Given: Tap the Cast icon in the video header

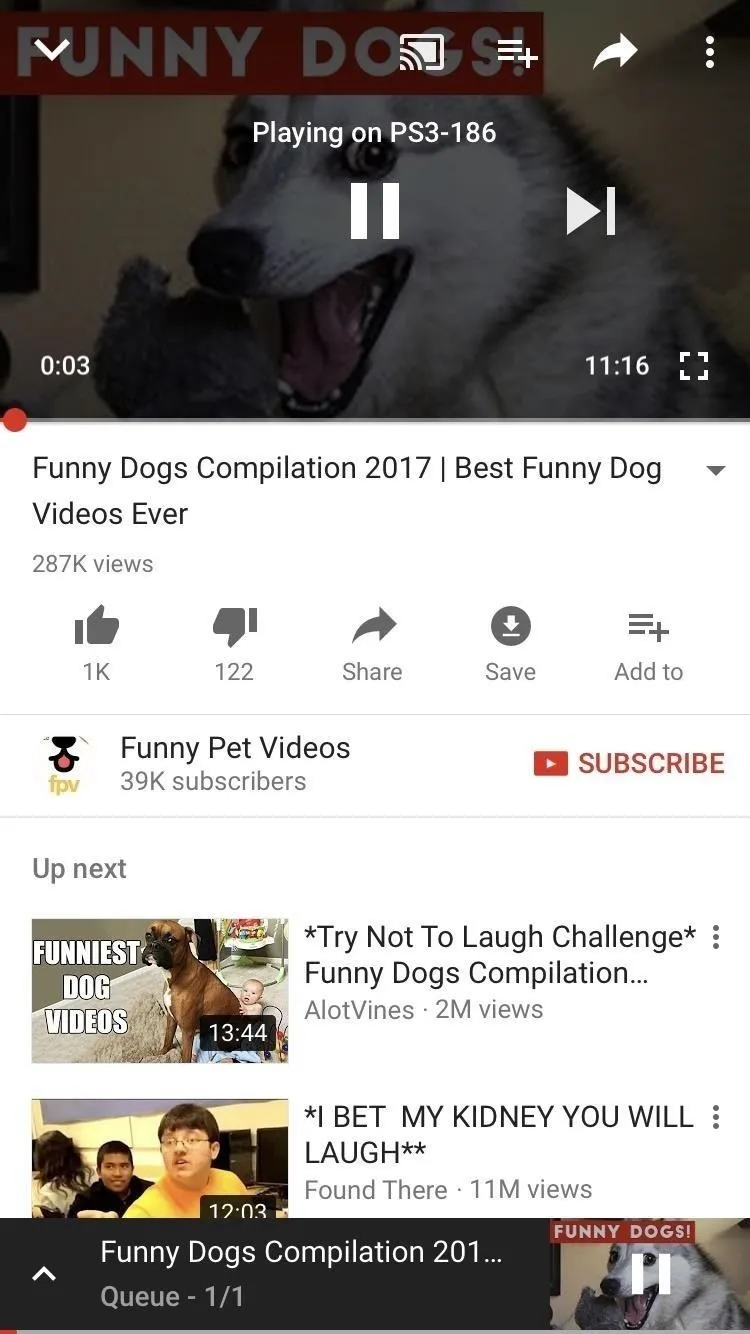Looking at the screenshot, I should (421, 52).
